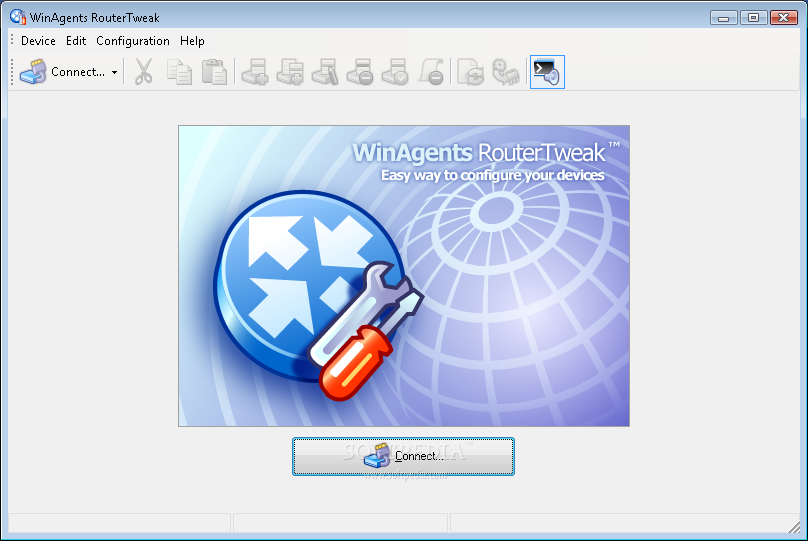Click the edit device pencil icon
Viewport: 808px width, 541px height.
325,72
